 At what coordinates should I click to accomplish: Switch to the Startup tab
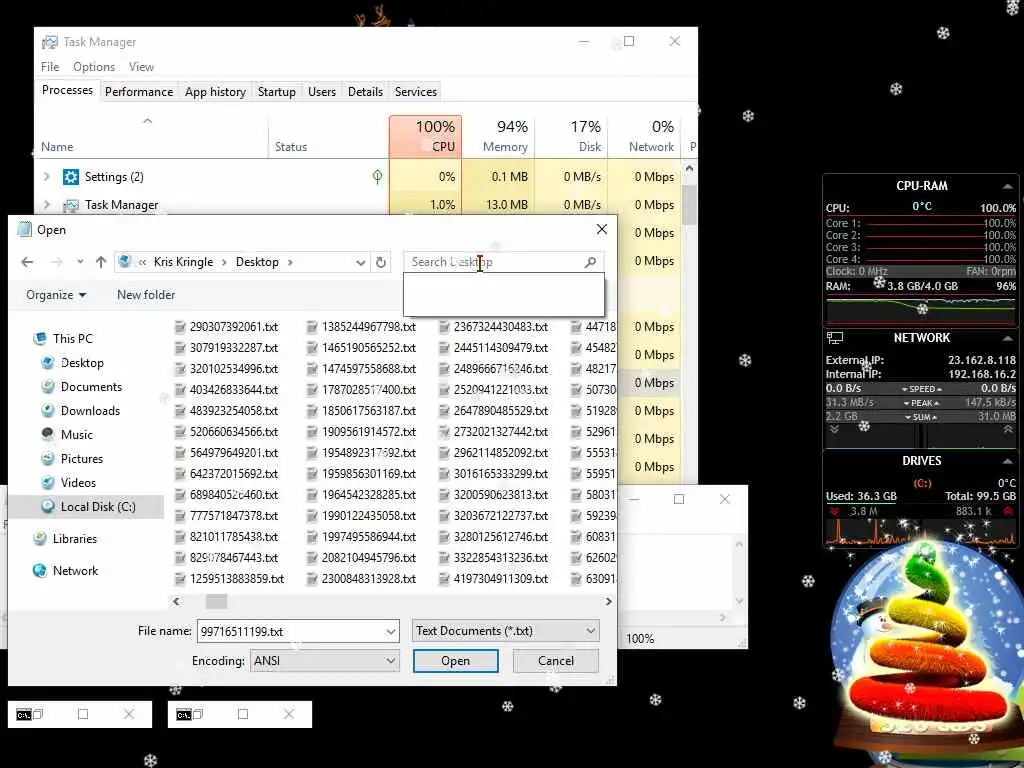(x=276, y=91)
